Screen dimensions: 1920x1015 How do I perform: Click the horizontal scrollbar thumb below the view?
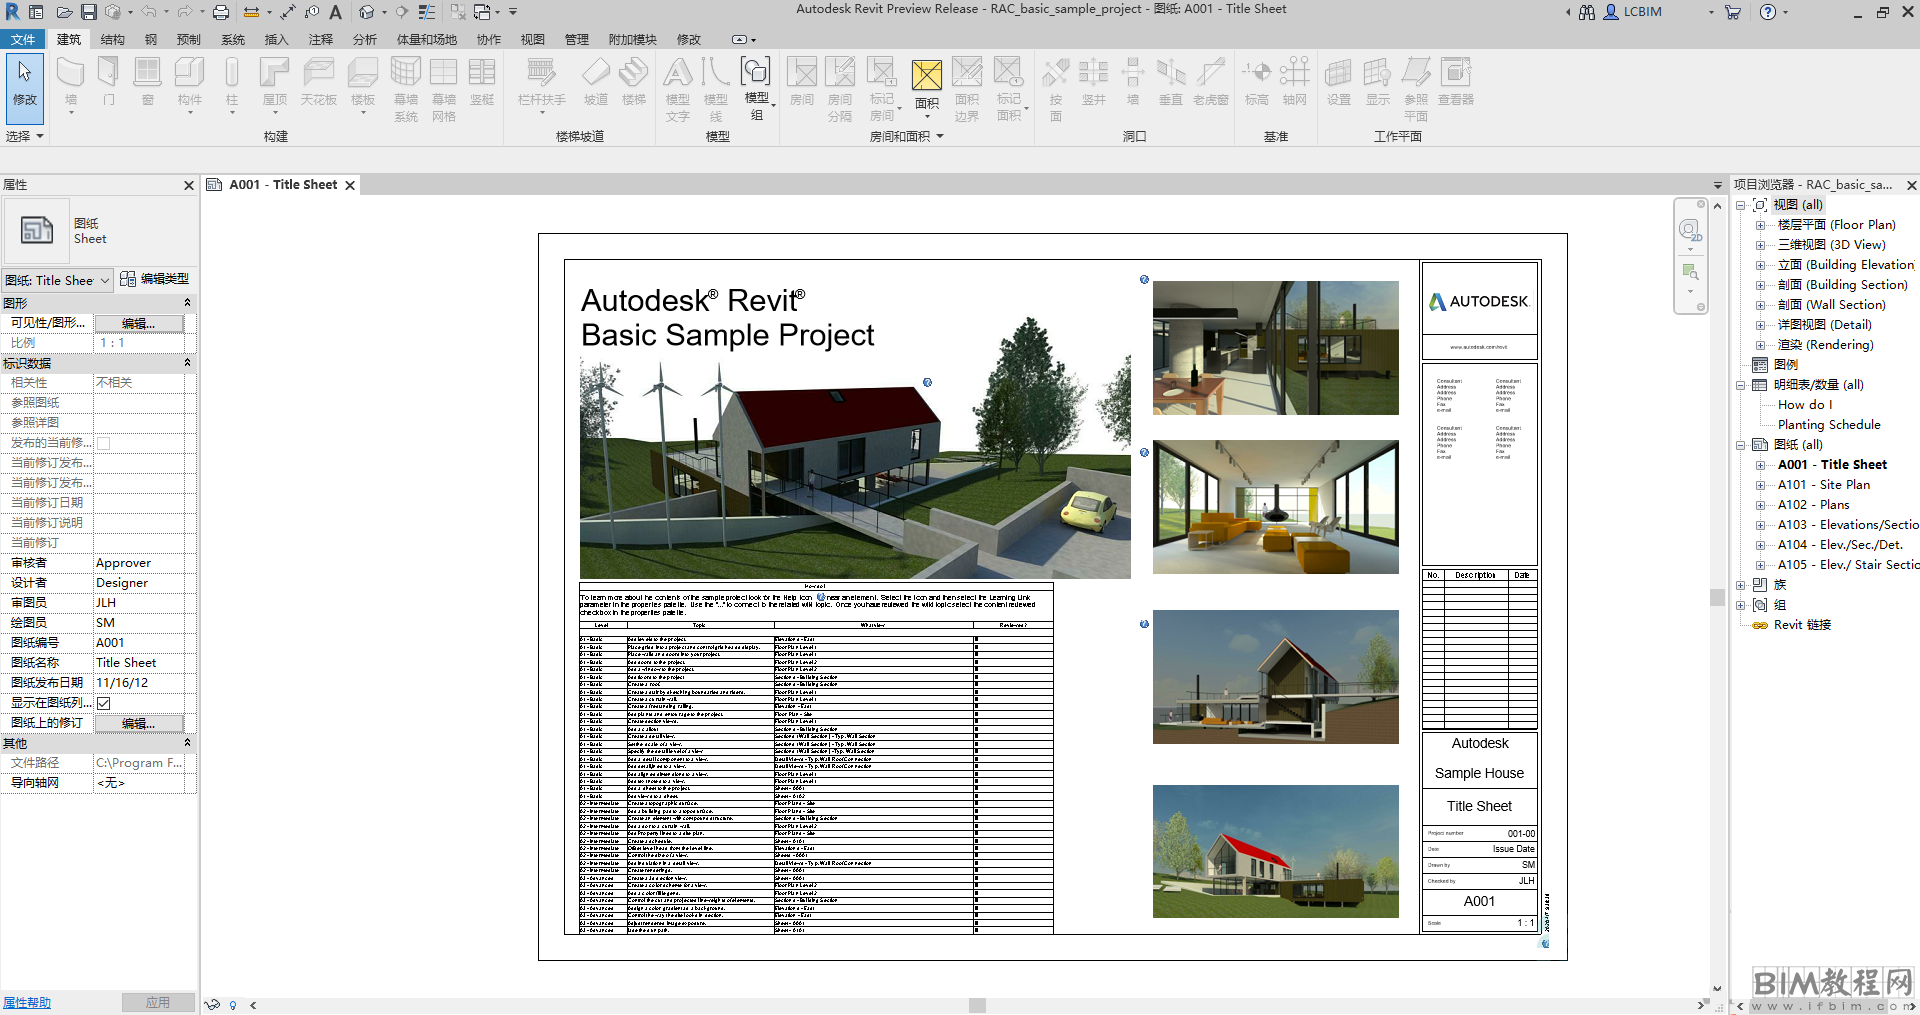point(978,1005)
